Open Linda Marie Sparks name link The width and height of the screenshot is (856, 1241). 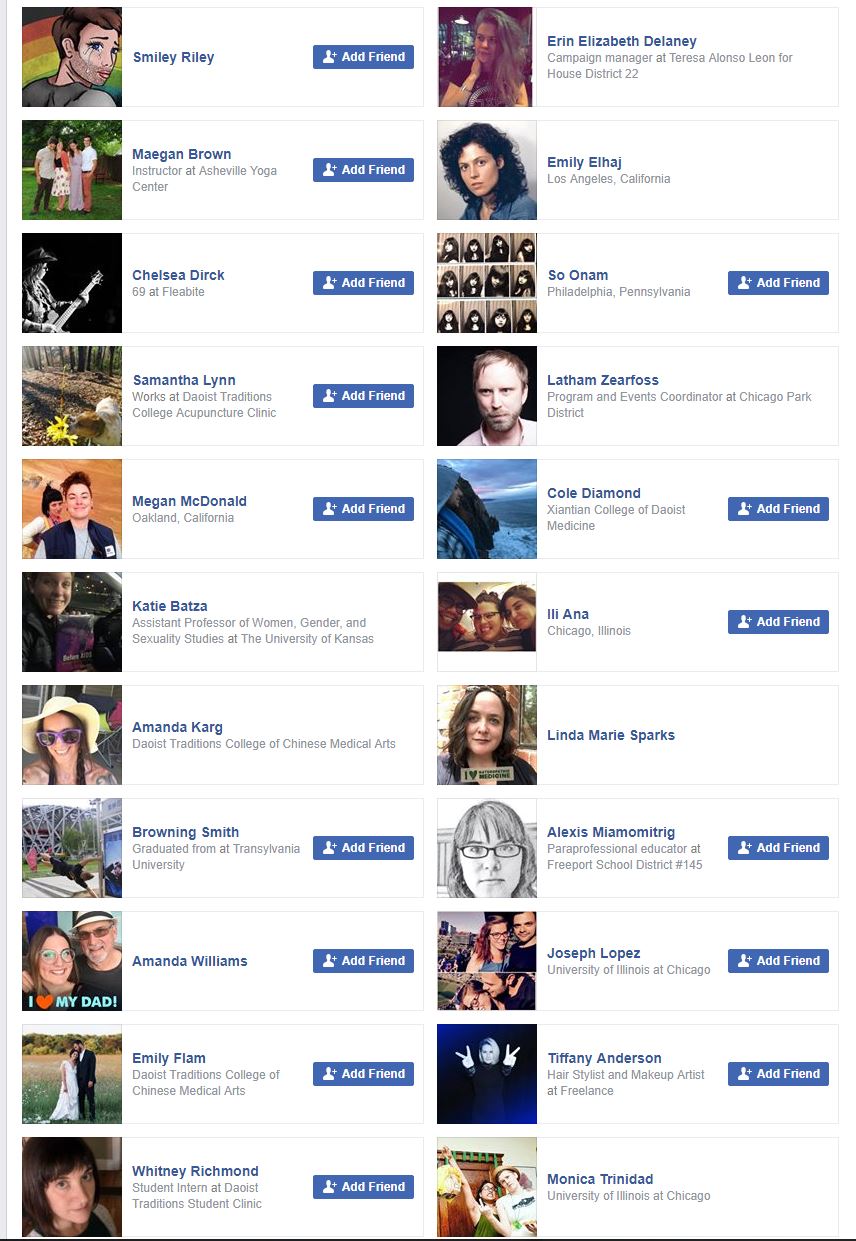[611, 735]
